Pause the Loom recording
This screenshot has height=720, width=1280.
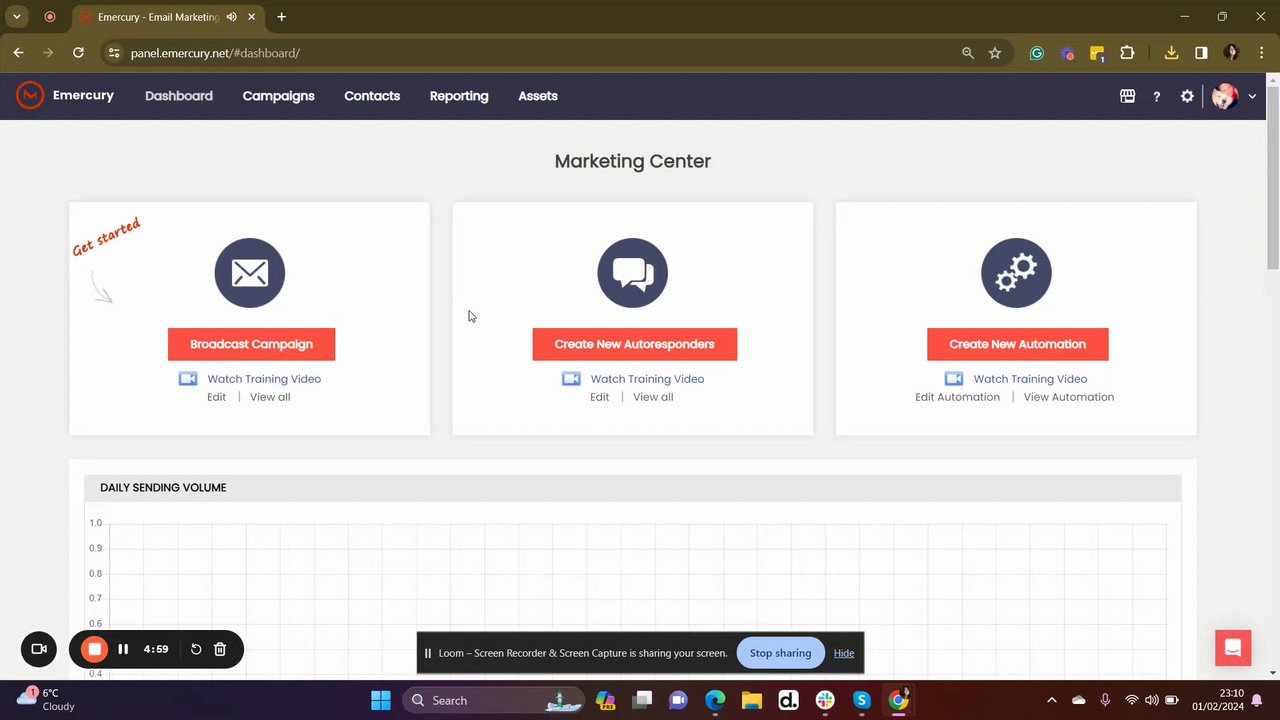pyautogui.click(x=123, y=649)
